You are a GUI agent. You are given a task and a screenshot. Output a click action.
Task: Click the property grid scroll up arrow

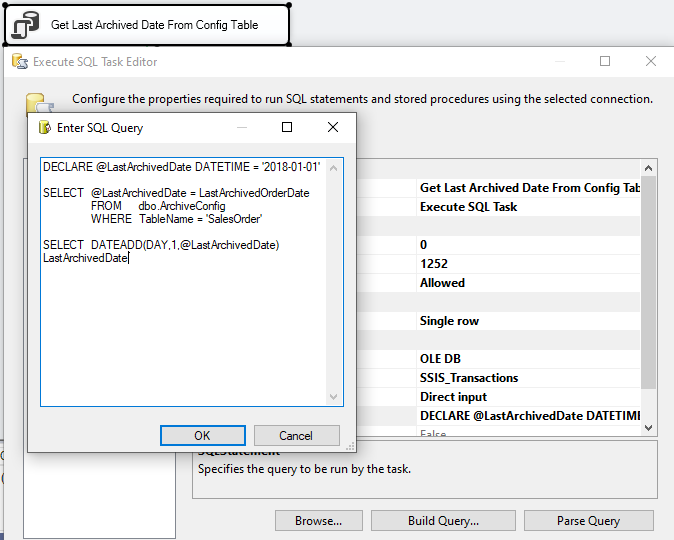pyautogui.click(x=649, y=168)
